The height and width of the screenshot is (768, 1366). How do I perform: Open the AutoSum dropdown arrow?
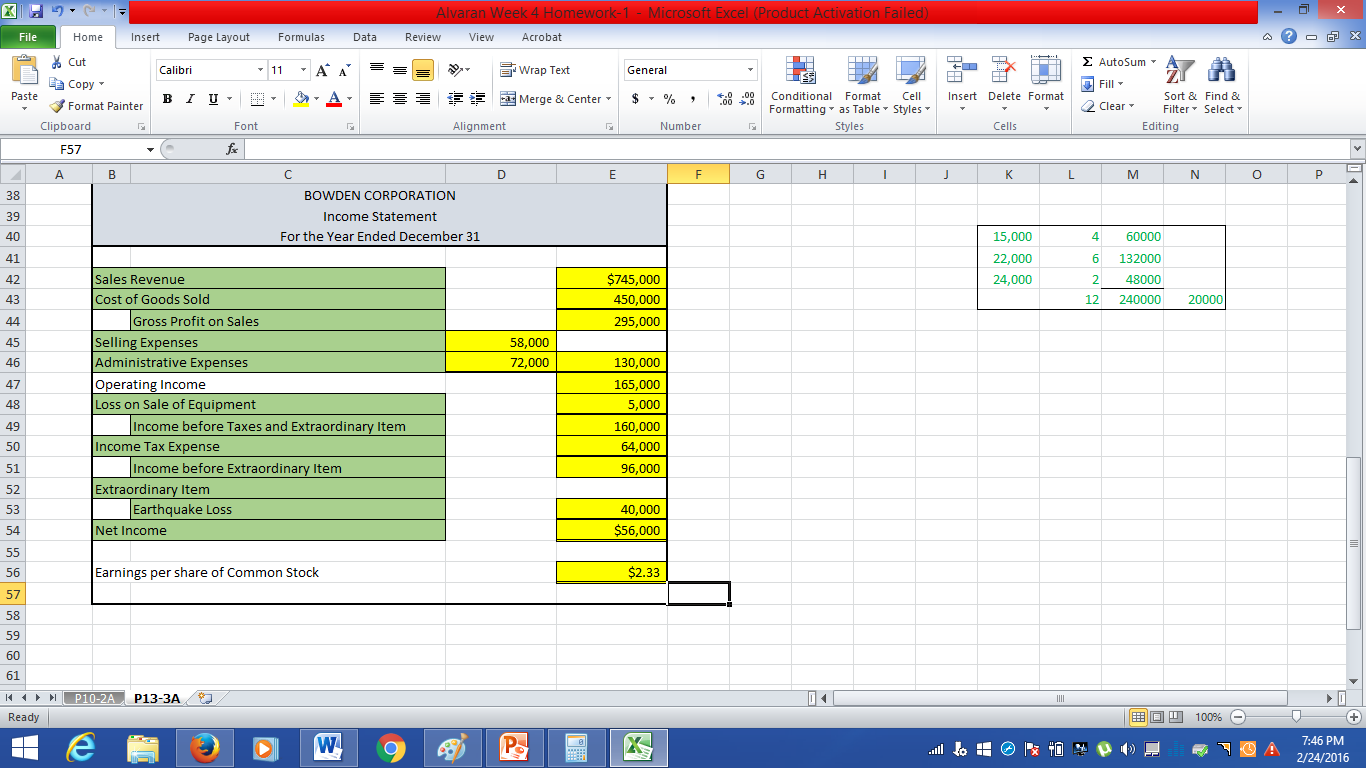pos(1152,62)
